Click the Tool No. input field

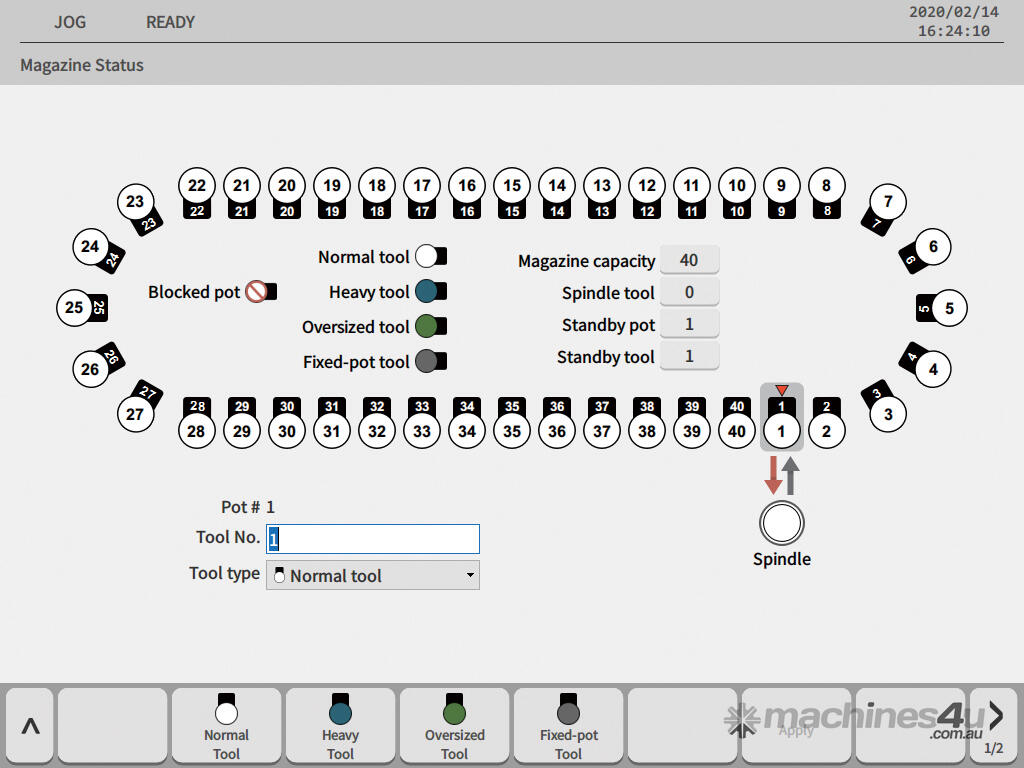point(372,539)
